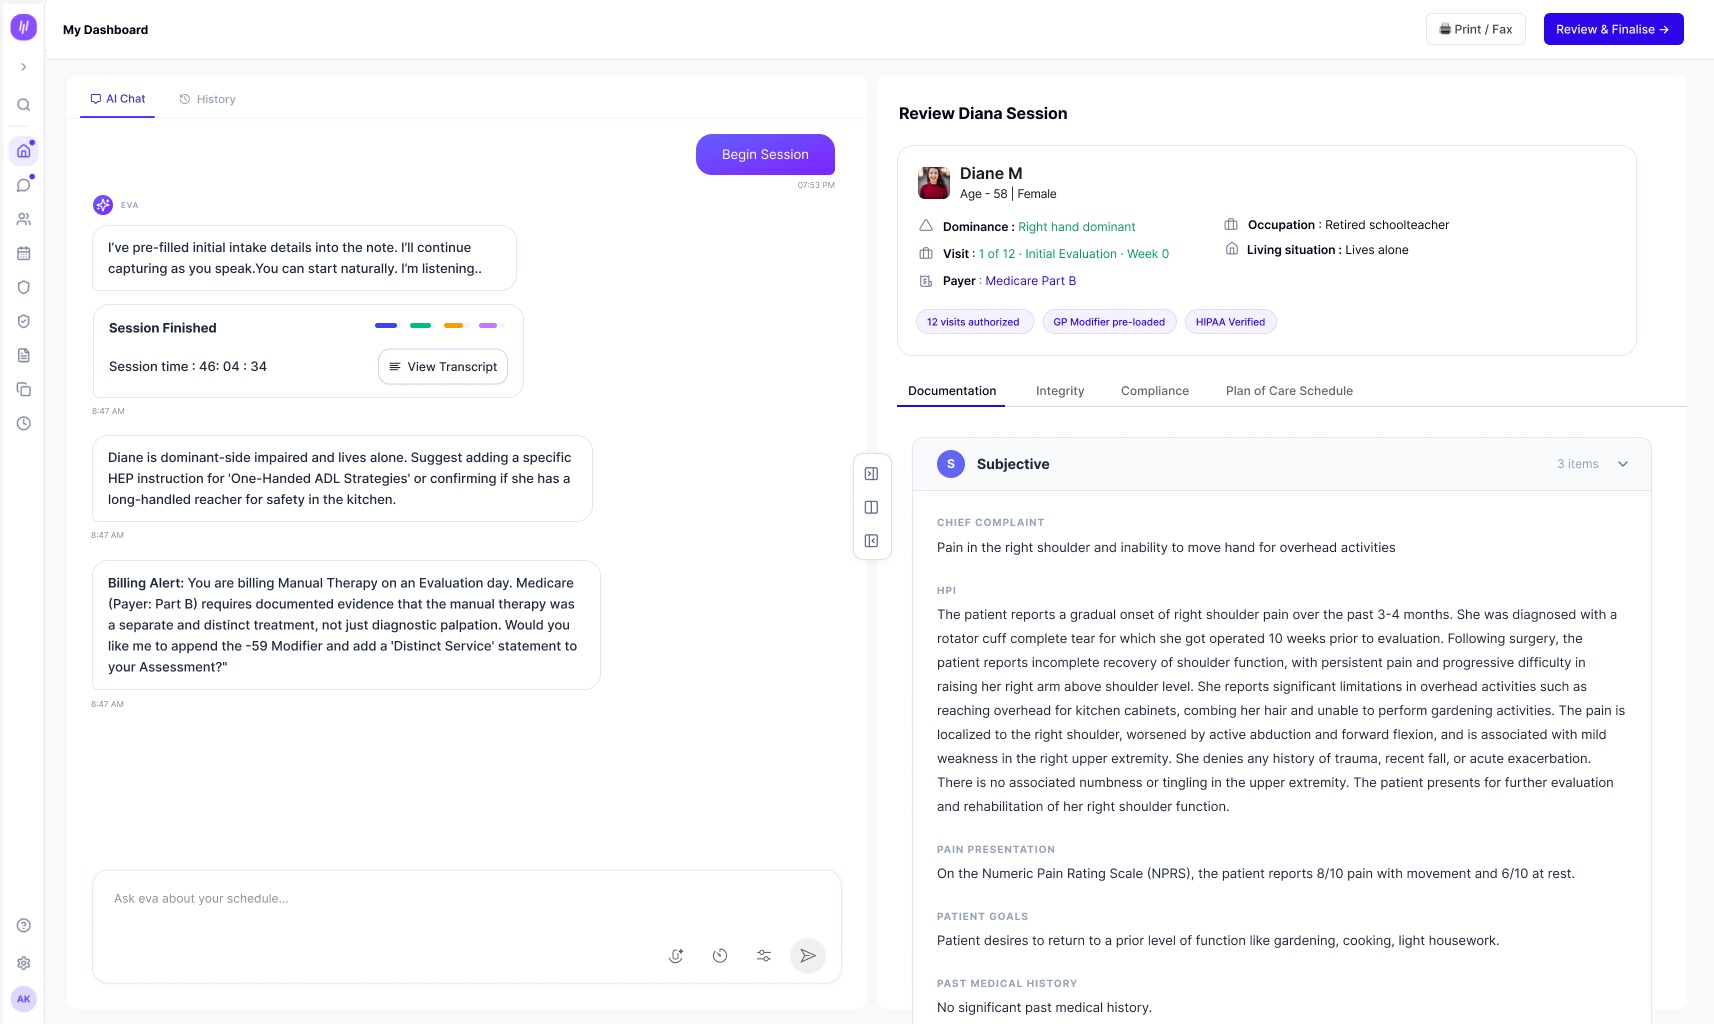Collapse the right panel with the top layout toggle
Image resolution: width=1714 pixels, height=1024 pixels.
click(871, 474)
